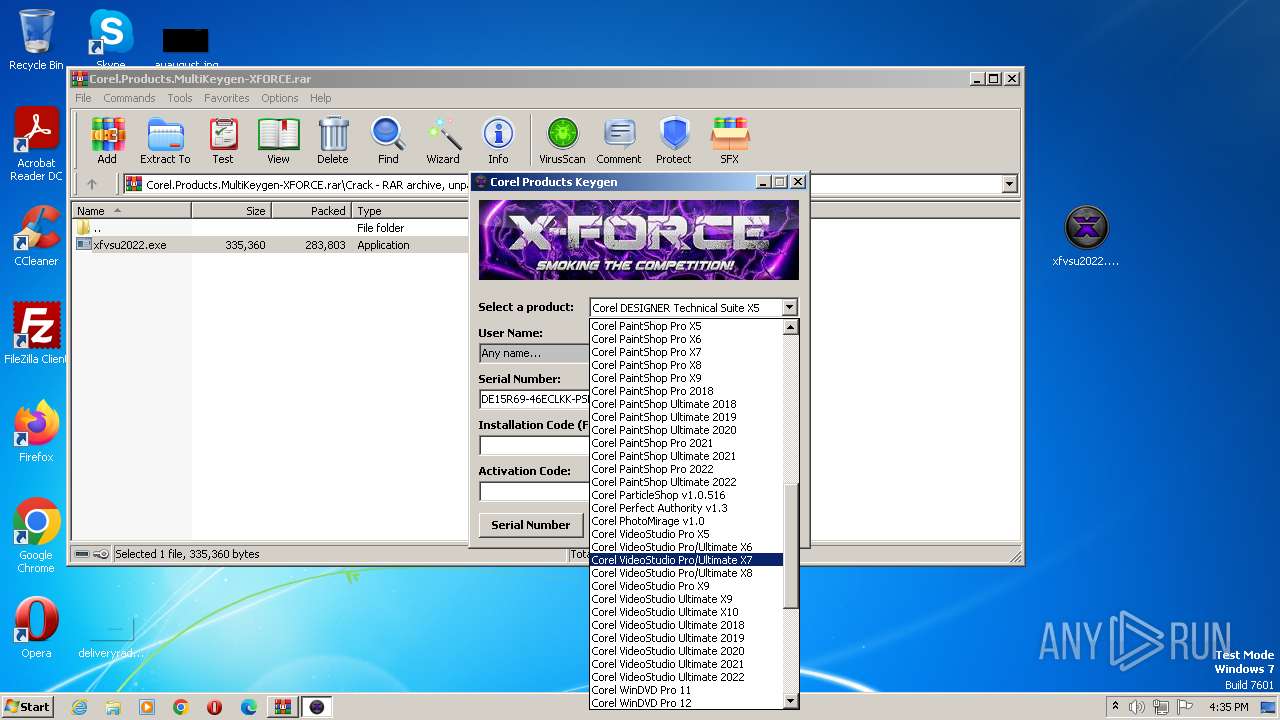Open the Tools menu

pyautogui.click(x=180, y=98)
